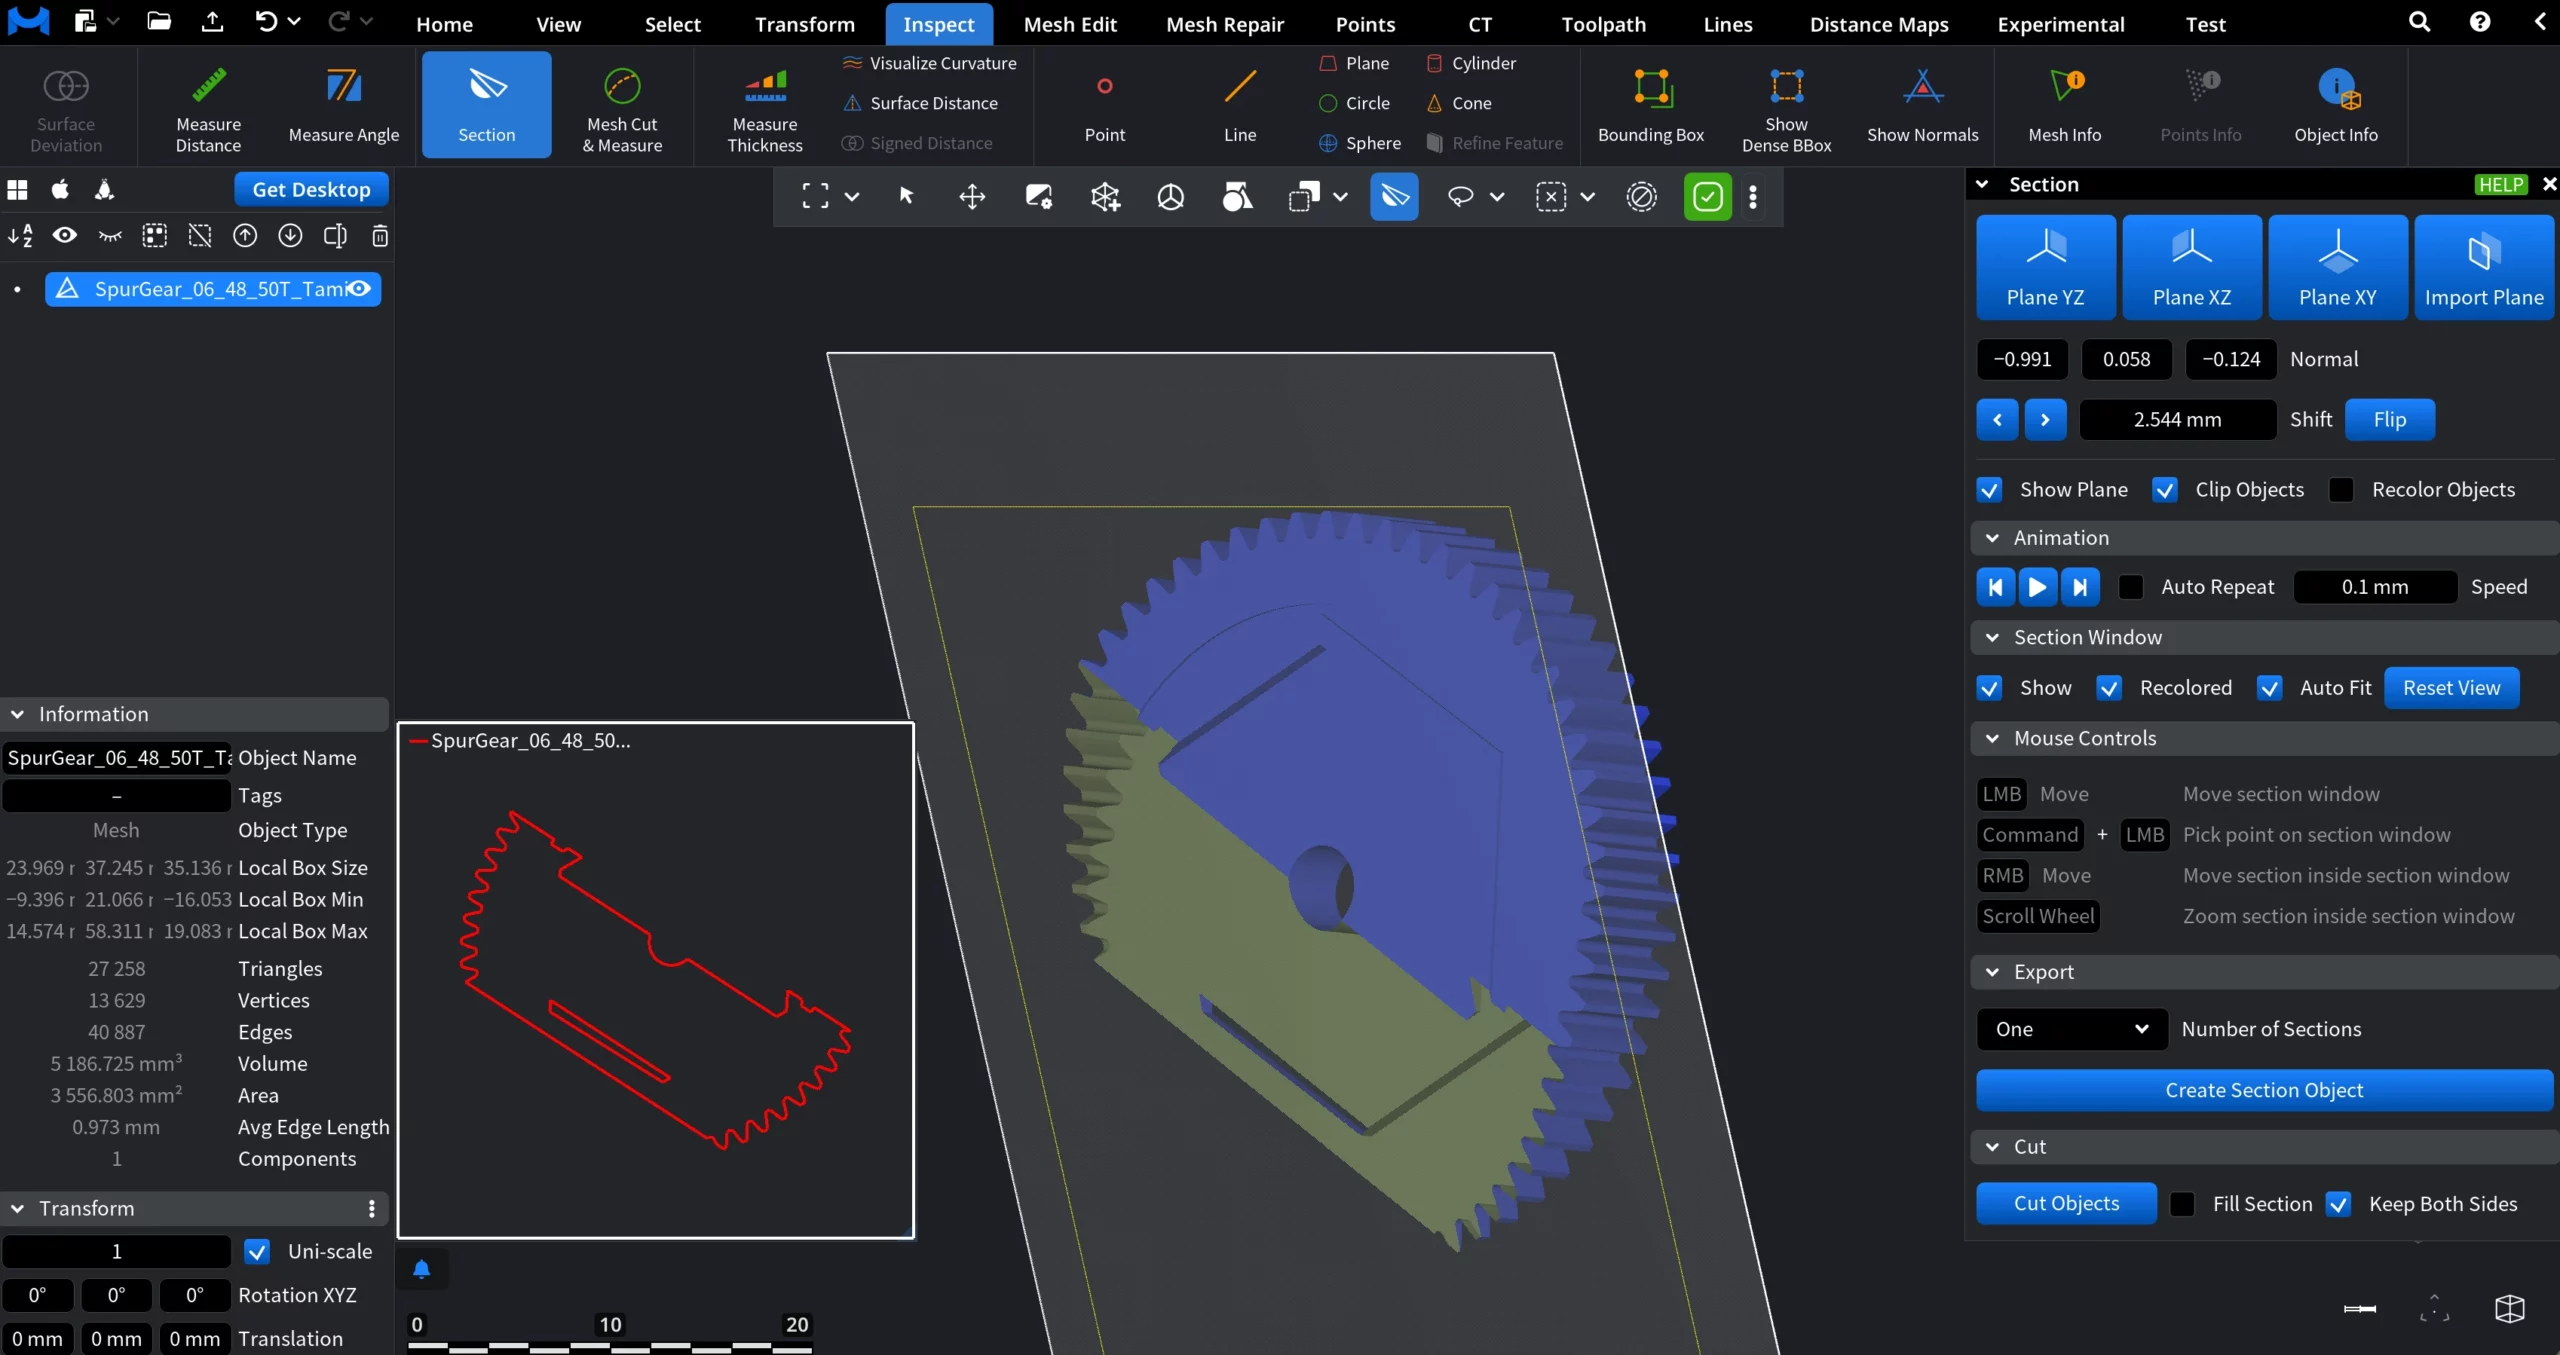The height and width of the screenshot is (1355, 2560).
Task: Select the Section tool
Action: (x=486, y=104)
